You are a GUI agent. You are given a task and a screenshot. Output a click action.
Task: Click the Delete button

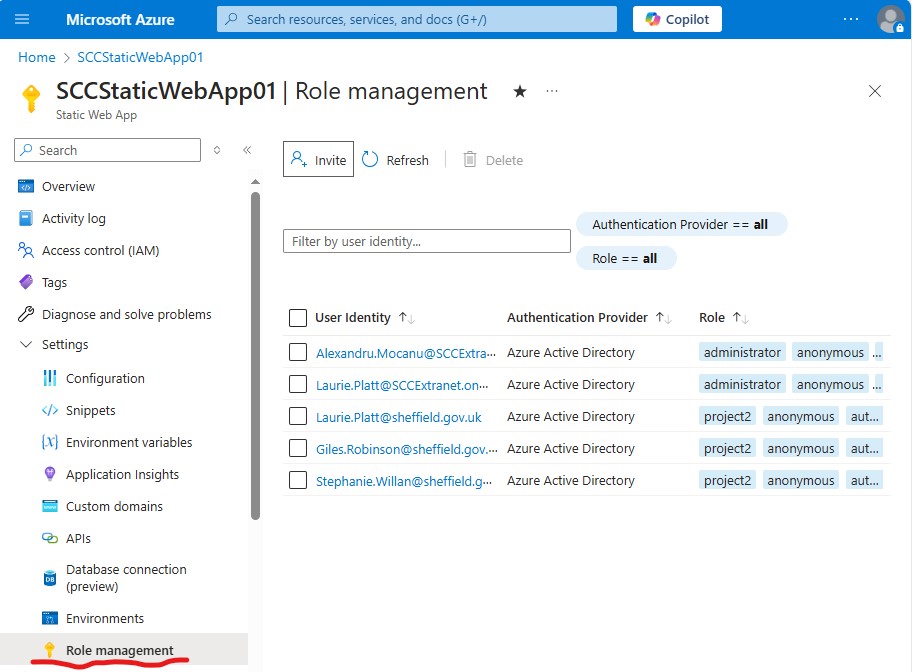click(x=493, y=159)
